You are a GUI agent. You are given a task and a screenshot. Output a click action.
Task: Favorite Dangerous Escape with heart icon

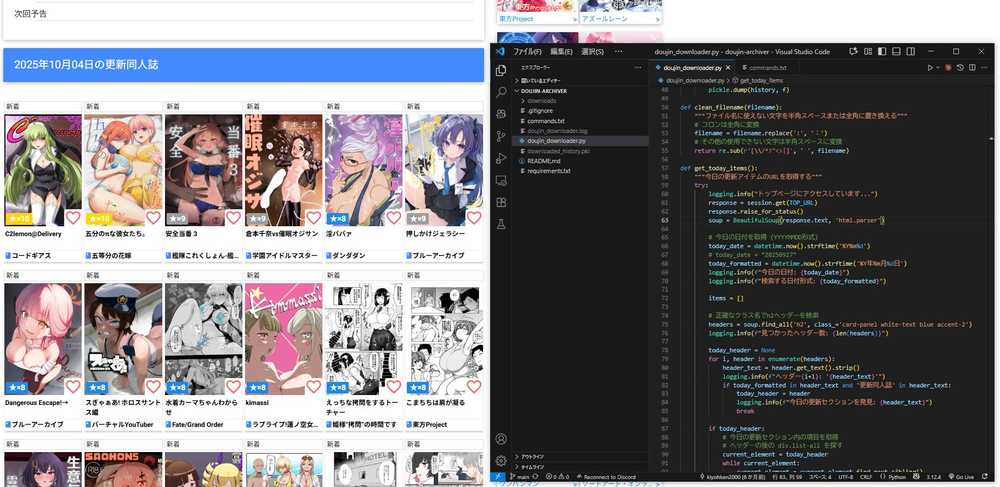tap(73, 387)
